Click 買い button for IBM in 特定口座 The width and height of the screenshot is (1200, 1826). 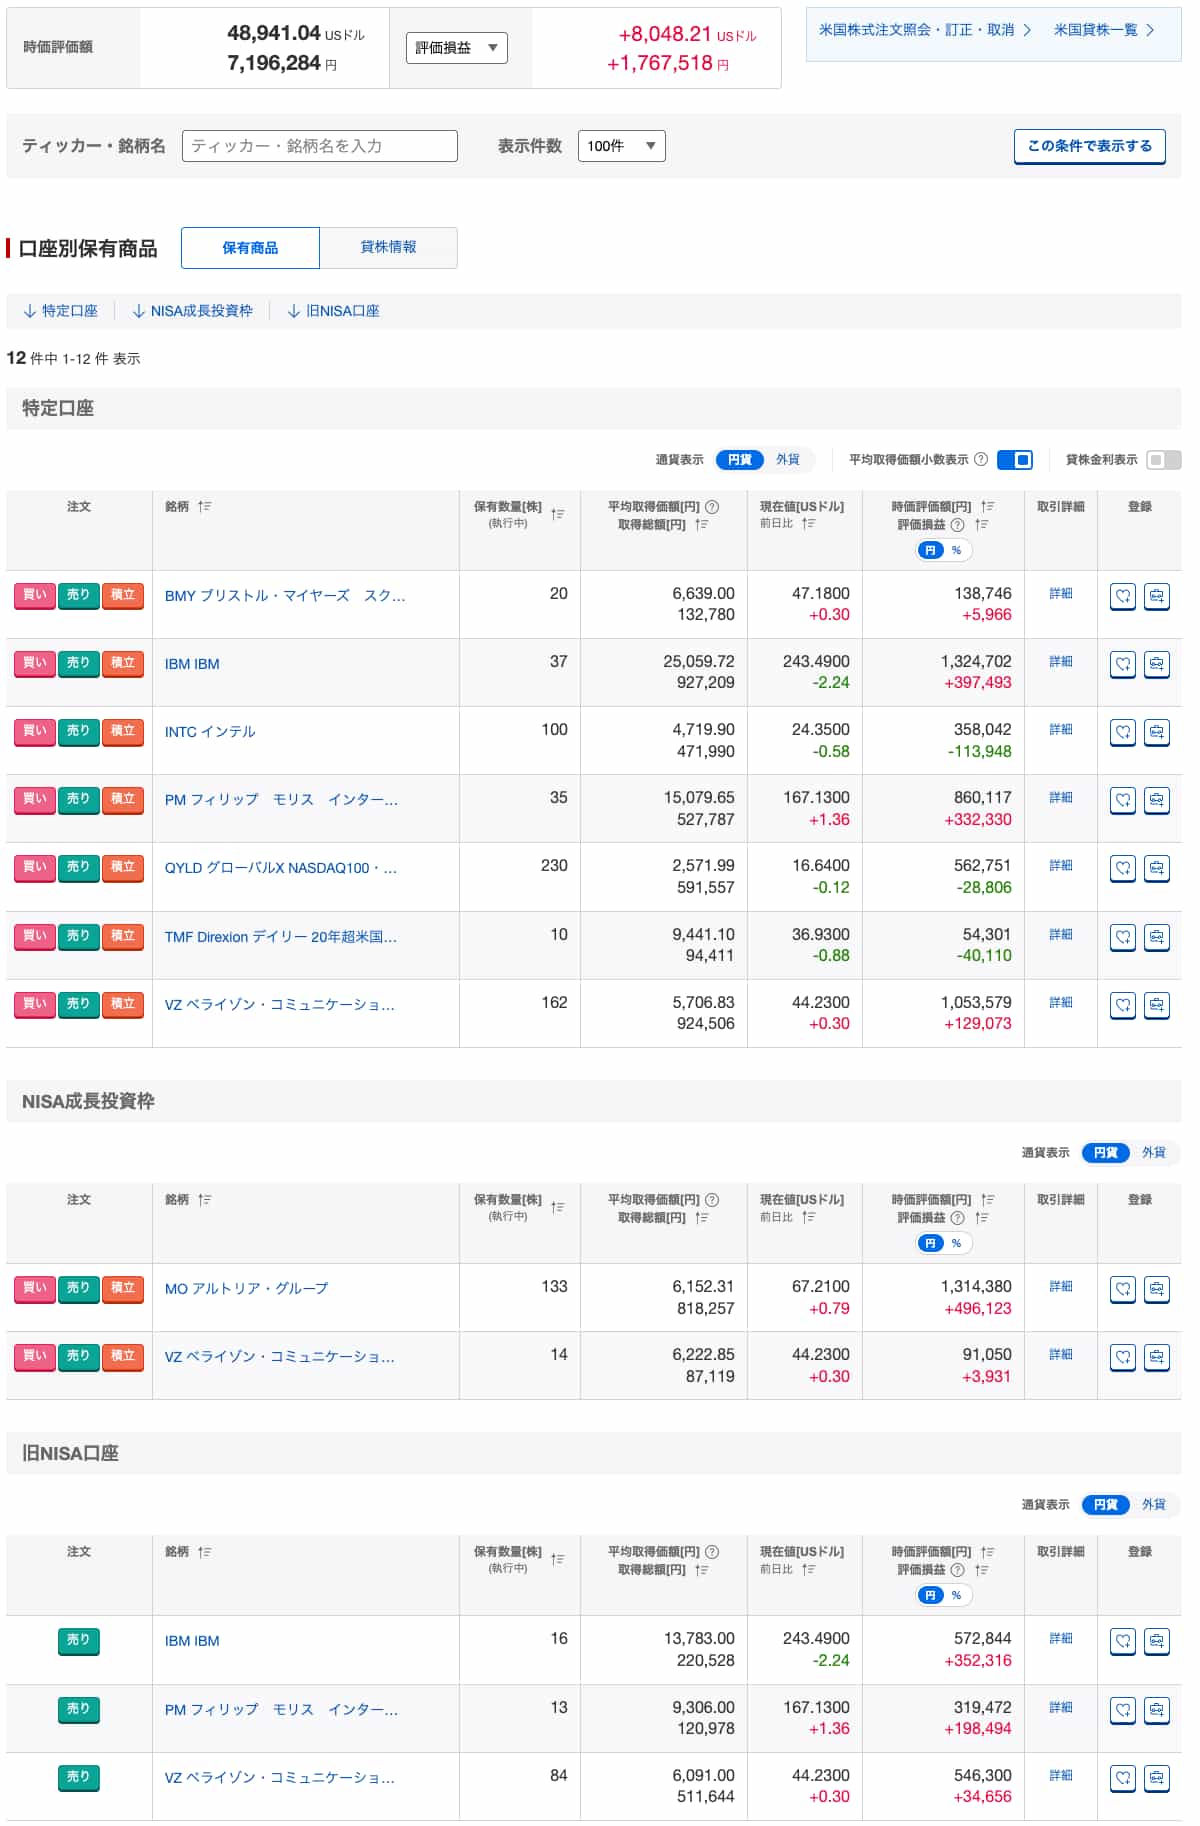(34, 664)
